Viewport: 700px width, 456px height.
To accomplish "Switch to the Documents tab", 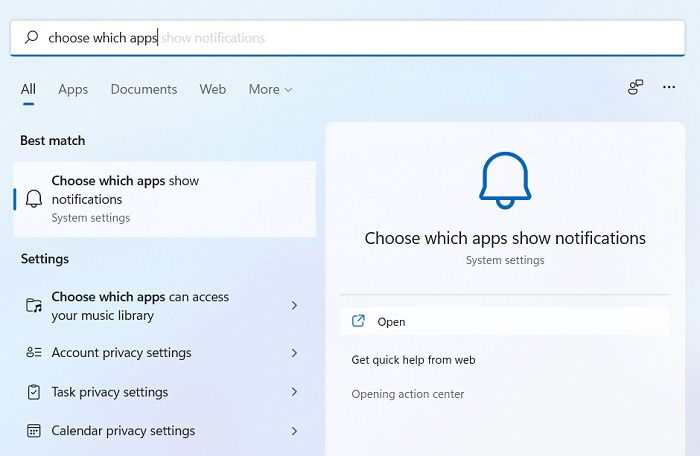I will [144, 89].
